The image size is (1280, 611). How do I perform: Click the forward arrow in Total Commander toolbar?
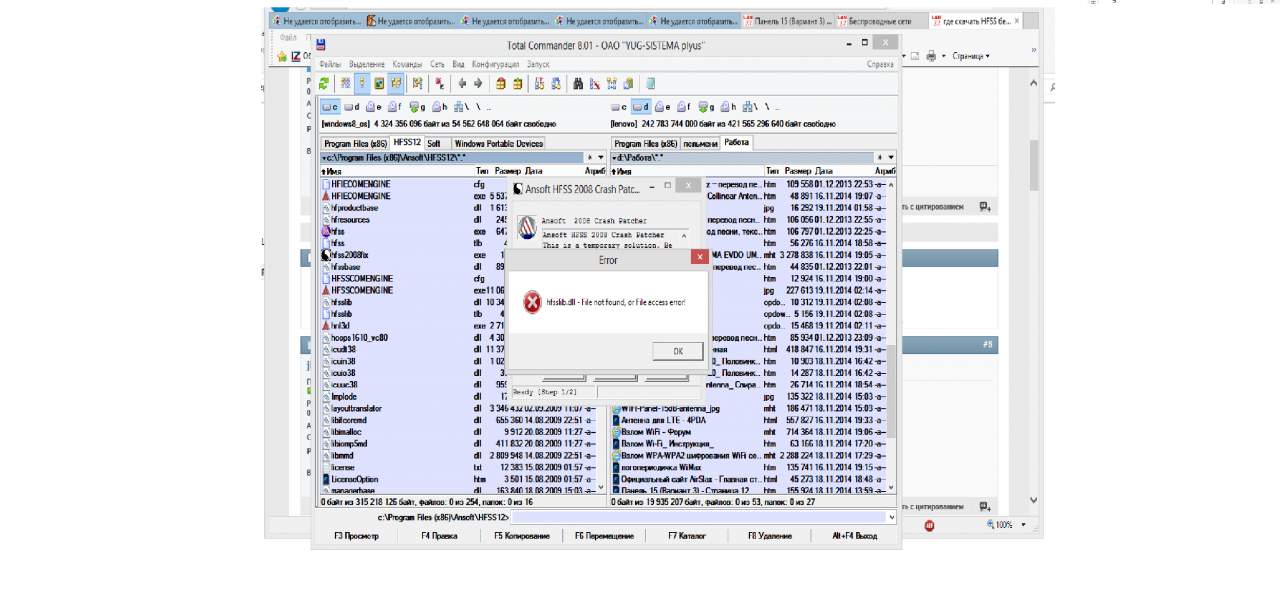pyautogui.click(x=478, y=84)
